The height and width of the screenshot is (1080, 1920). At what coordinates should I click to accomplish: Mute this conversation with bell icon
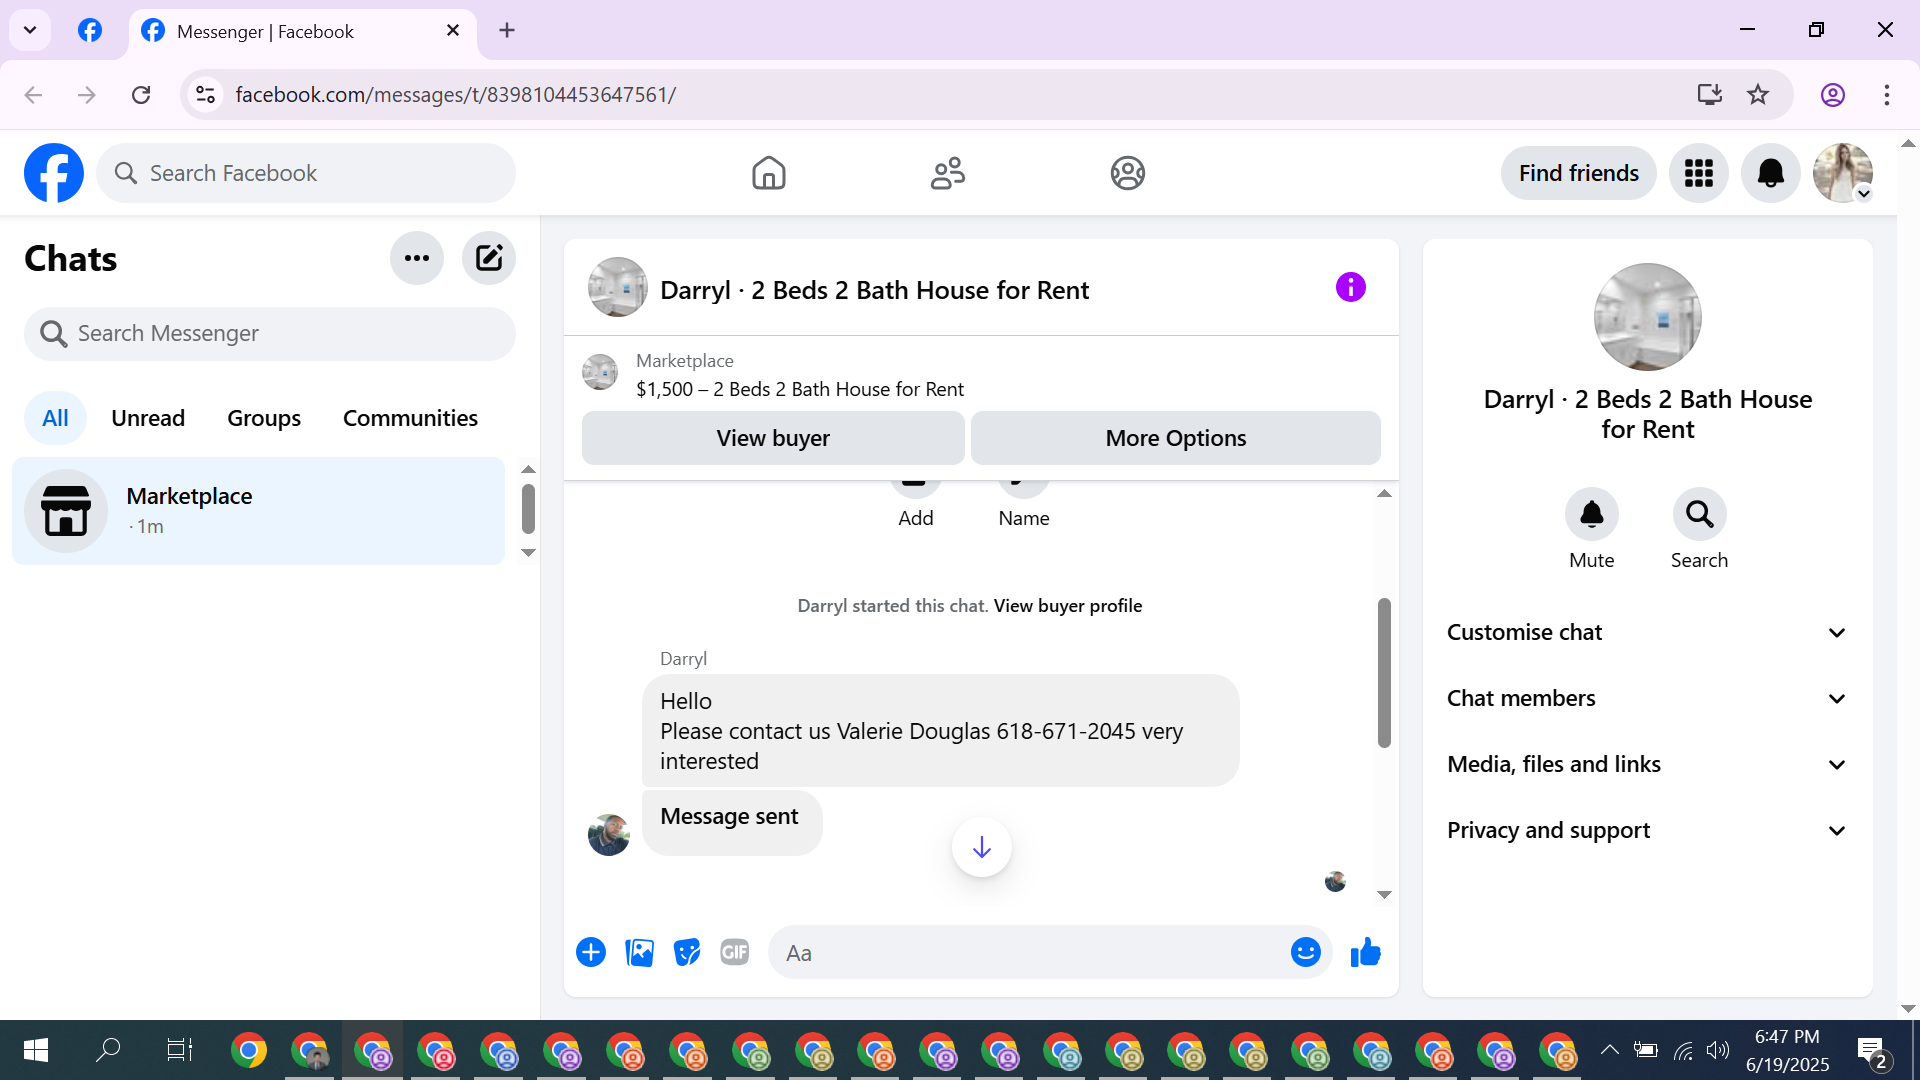point(1592,514)
